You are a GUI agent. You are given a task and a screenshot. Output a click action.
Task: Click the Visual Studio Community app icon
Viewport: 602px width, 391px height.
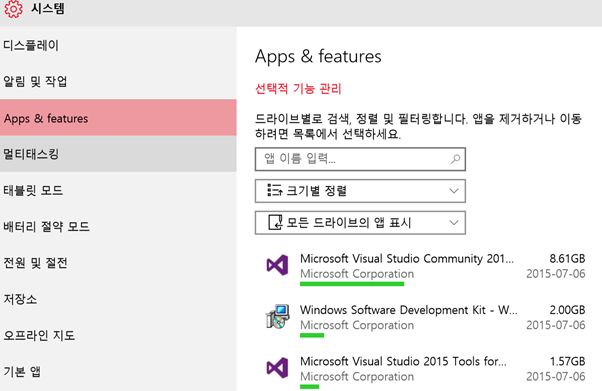click(277, 265)
